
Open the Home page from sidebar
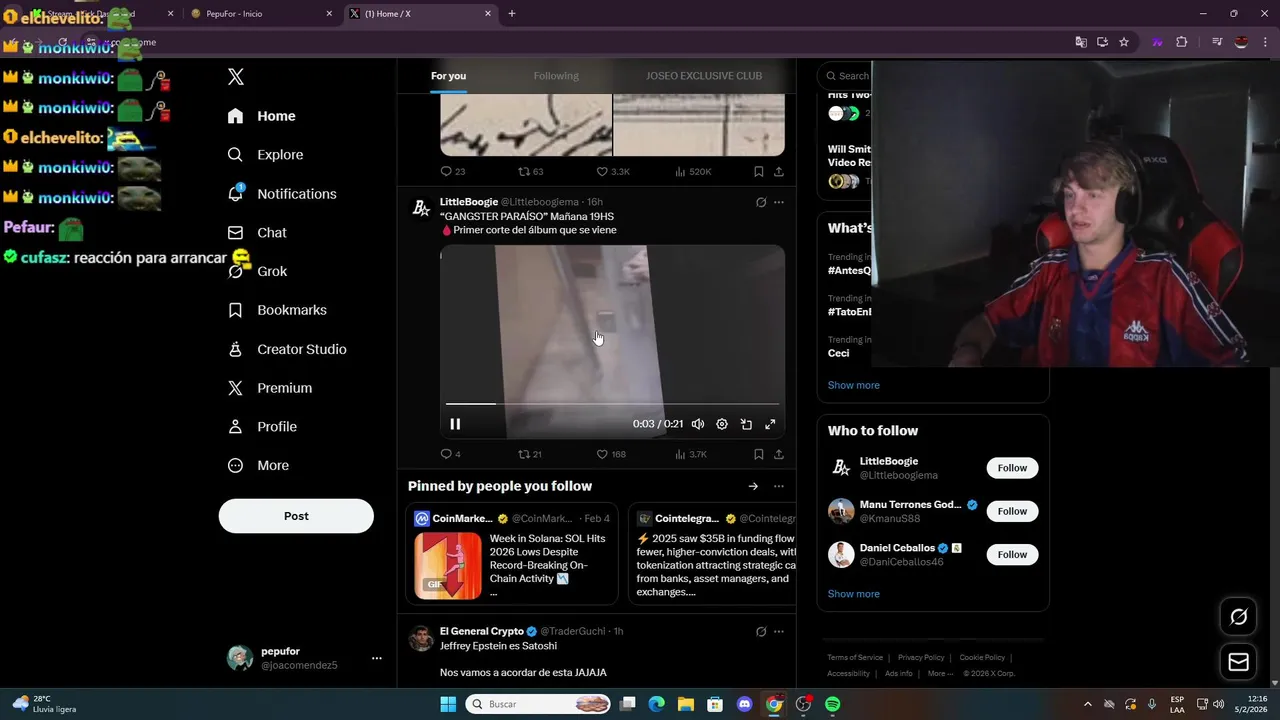point(262,116)
